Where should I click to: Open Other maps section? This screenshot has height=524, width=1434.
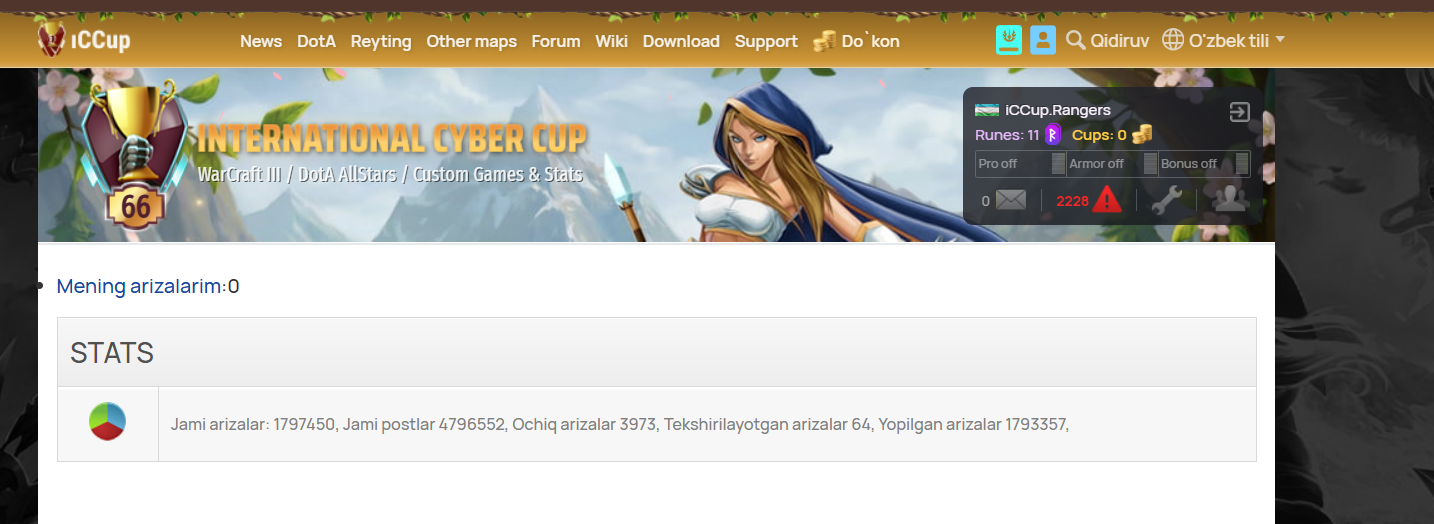click(471, 41)
